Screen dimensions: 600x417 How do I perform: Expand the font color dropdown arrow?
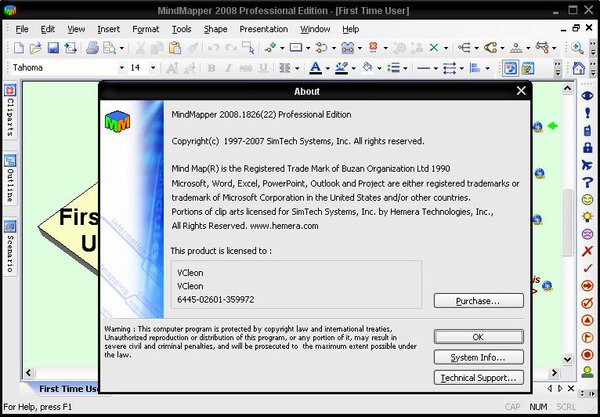(328, 68)
